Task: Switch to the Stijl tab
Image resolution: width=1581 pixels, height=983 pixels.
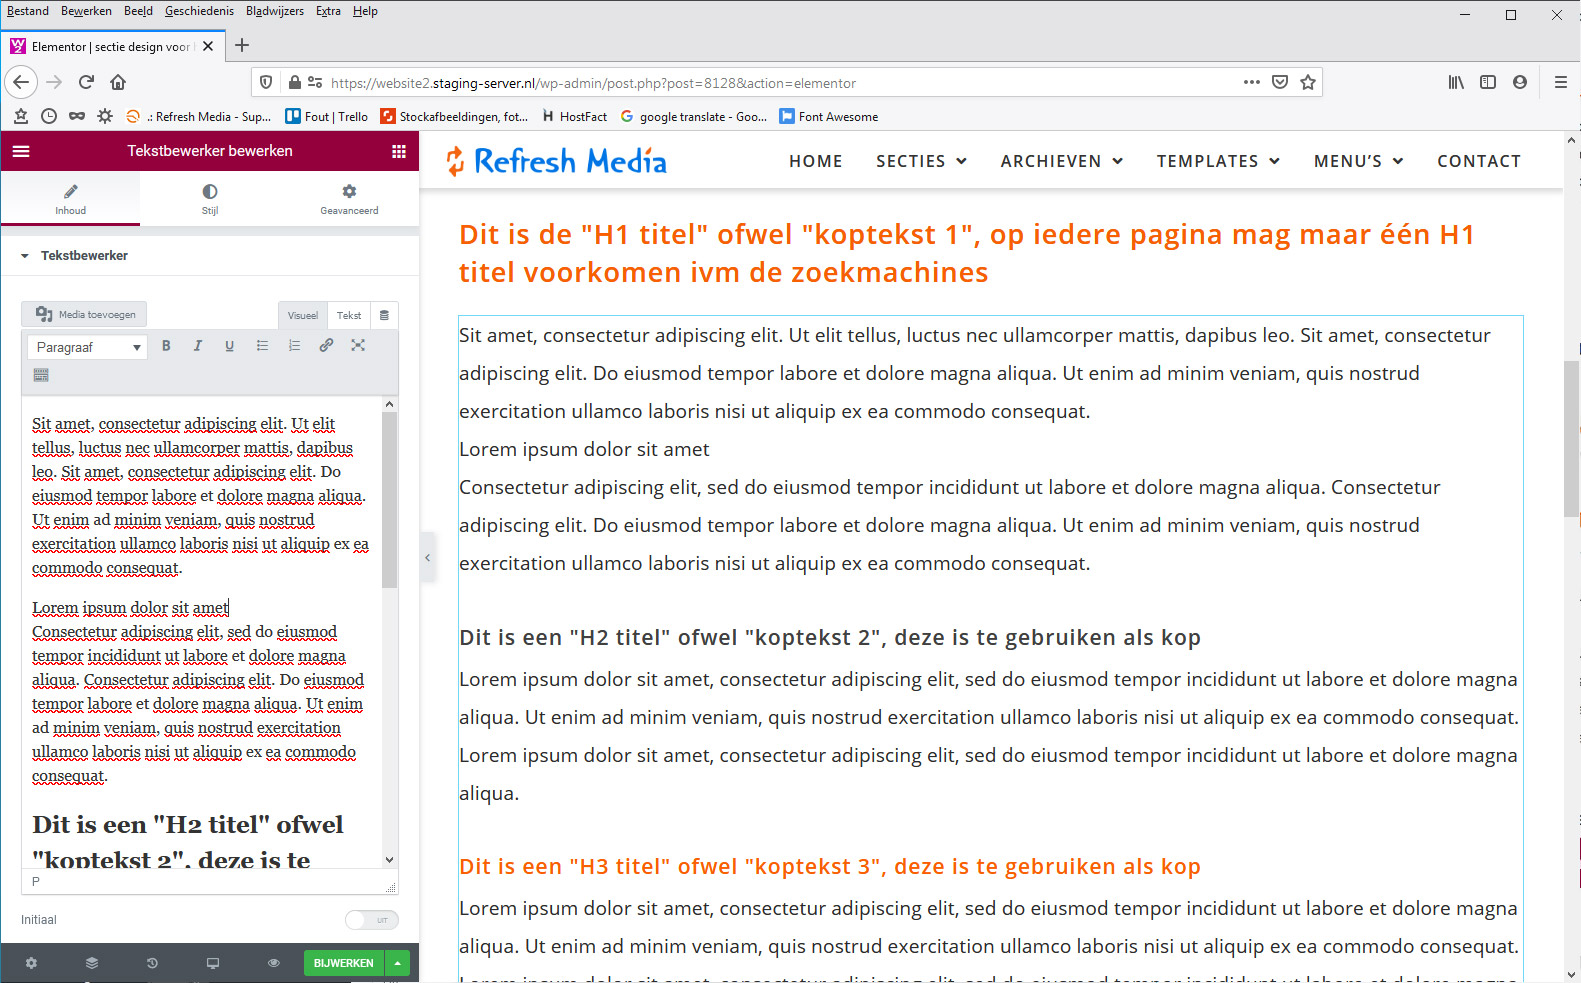Action: [210, 198]
